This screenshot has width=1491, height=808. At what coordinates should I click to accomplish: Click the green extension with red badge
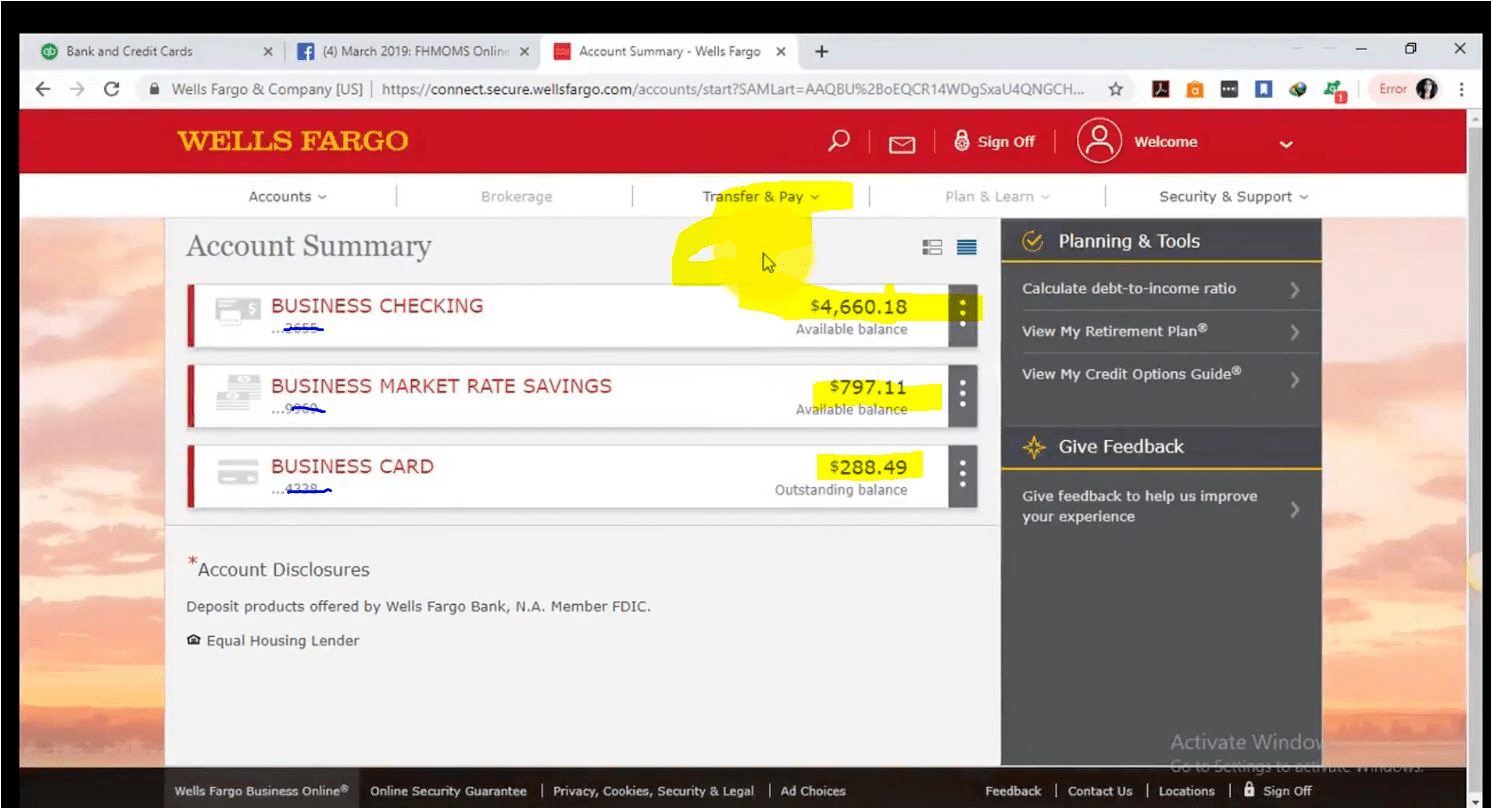(1334, 90)
